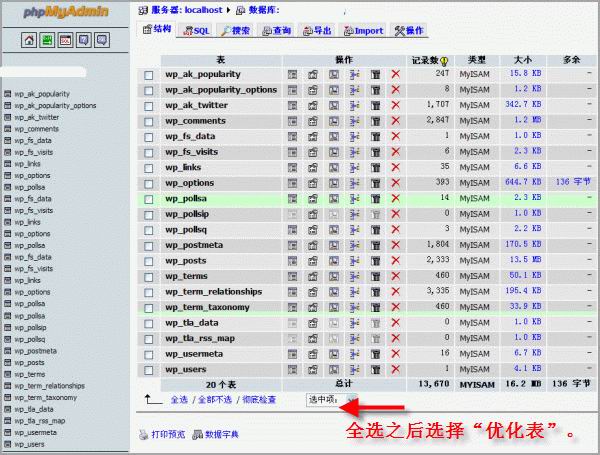Click the 全选 link
This screenshot has height=455, width=600.
coord(179,400)
